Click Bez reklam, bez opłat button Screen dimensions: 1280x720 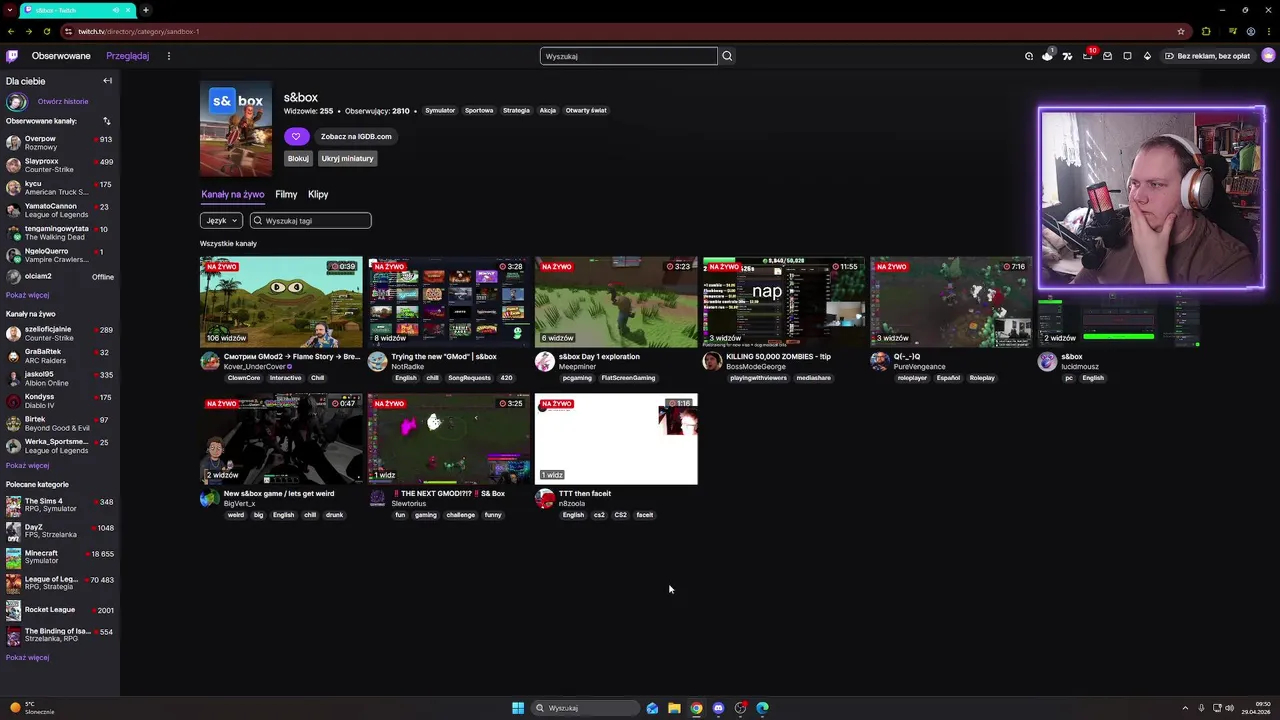(1207, 56)
